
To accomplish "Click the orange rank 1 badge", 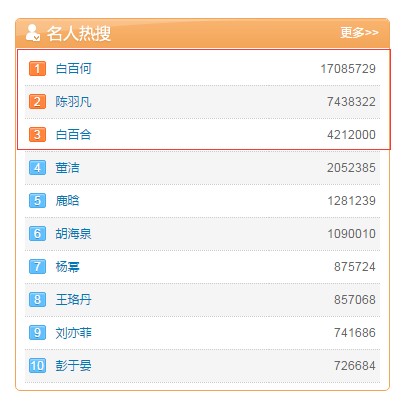I will click(x=37, y=69).
